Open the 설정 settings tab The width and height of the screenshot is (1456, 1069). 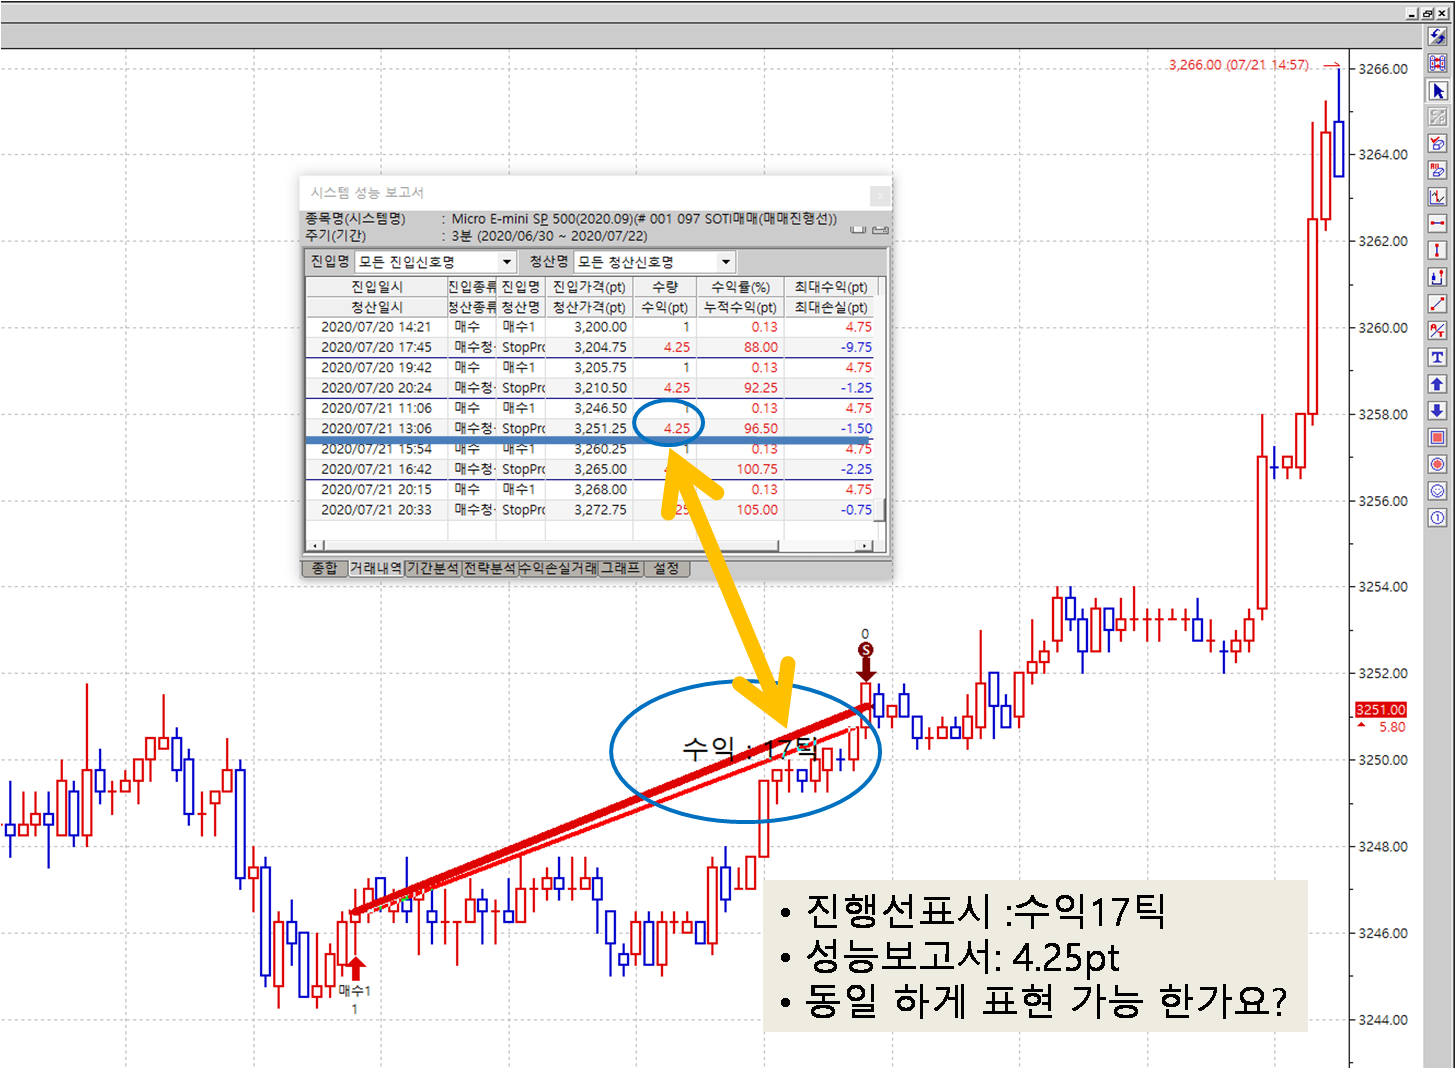pos(666,568)
